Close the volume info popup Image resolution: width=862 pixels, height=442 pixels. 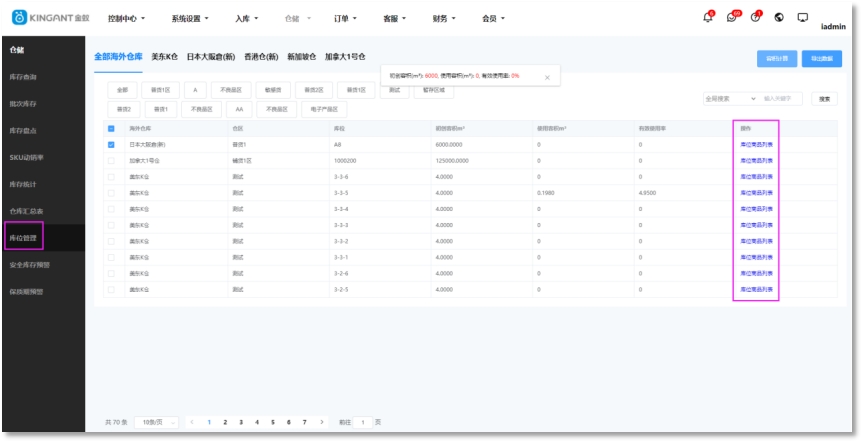[546, 76]
